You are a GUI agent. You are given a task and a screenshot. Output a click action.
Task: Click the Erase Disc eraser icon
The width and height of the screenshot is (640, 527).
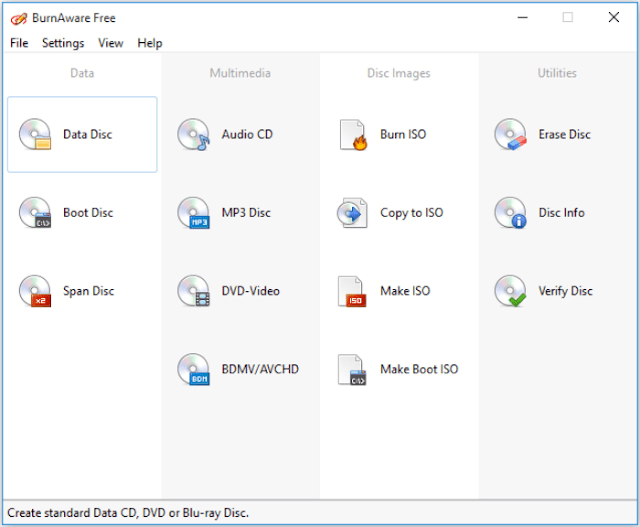[x=511, y=134]
